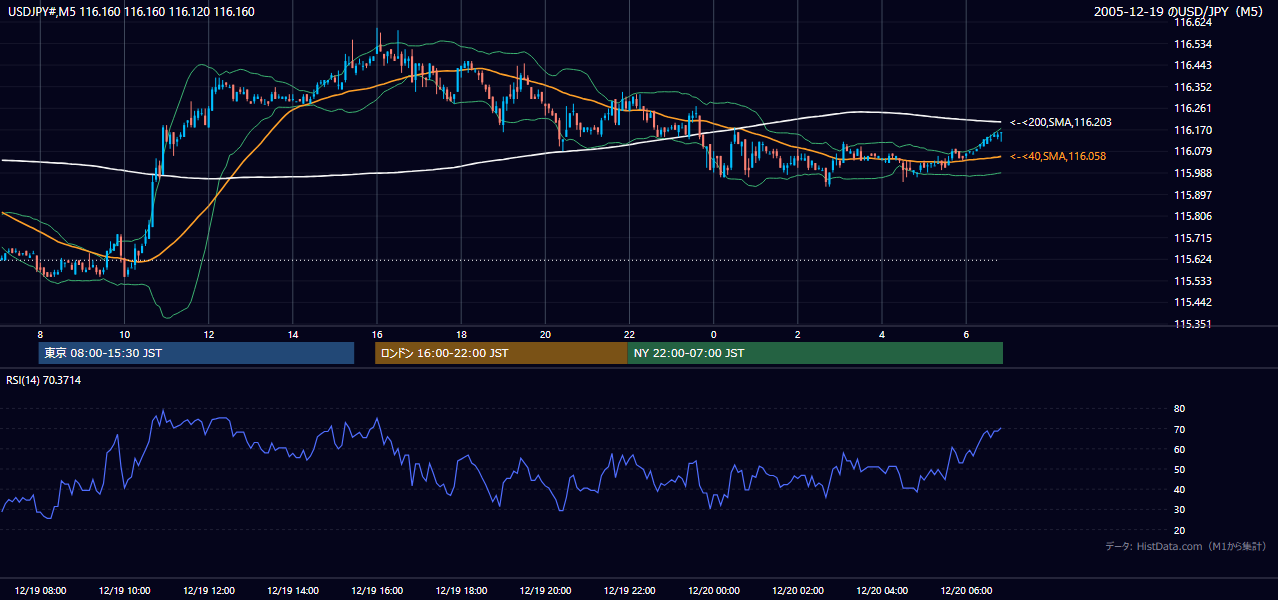
Task: Click price axis label 115.442
Action: (1192, 302)
